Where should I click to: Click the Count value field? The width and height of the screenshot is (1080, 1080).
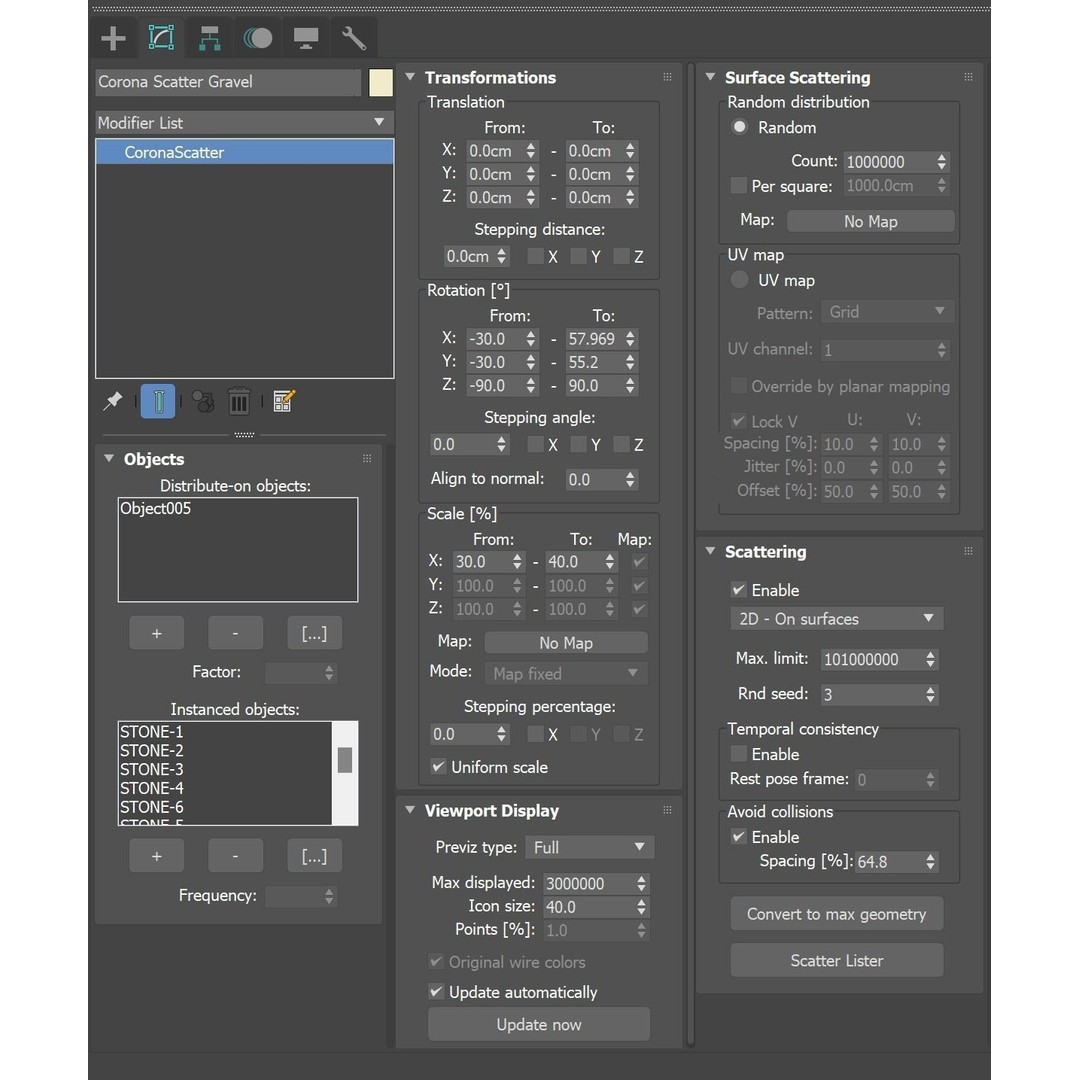[889, 162]
